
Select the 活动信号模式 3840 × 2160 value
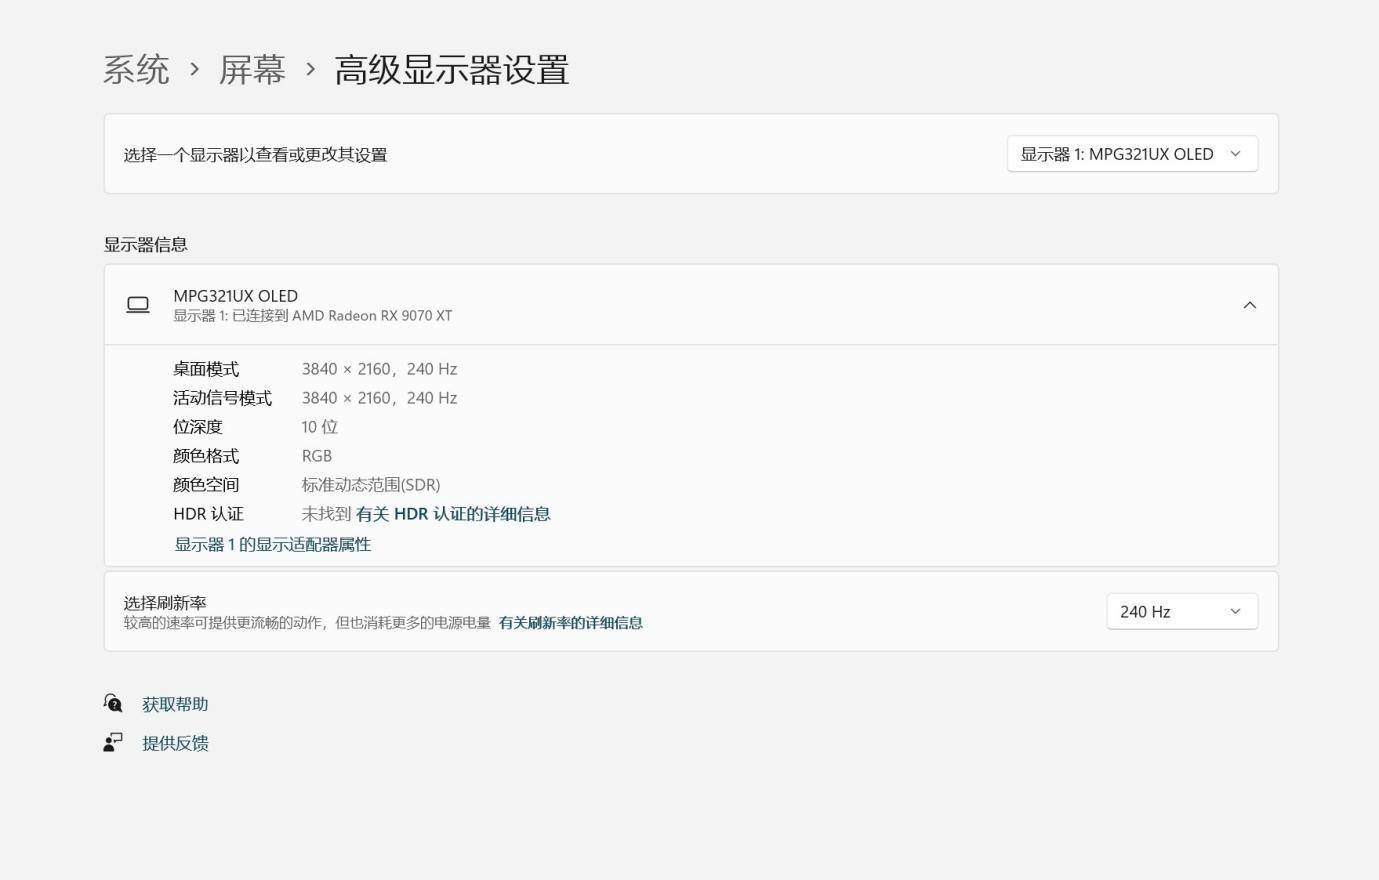379,398
